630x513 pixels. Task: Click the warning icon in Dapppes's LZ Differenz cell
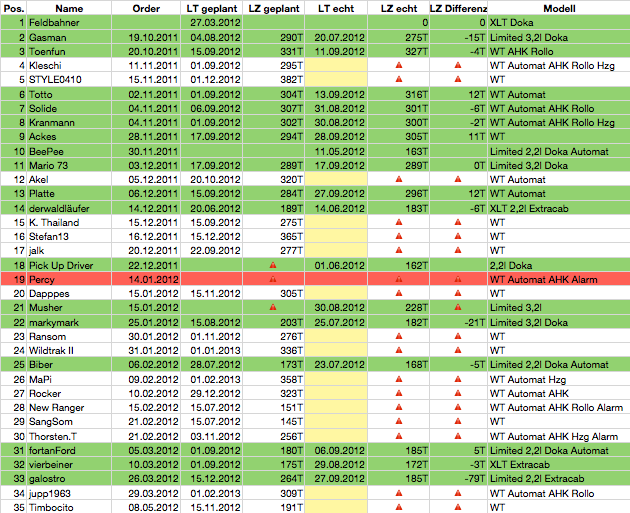pyautogui.click(x=458, y=293)
